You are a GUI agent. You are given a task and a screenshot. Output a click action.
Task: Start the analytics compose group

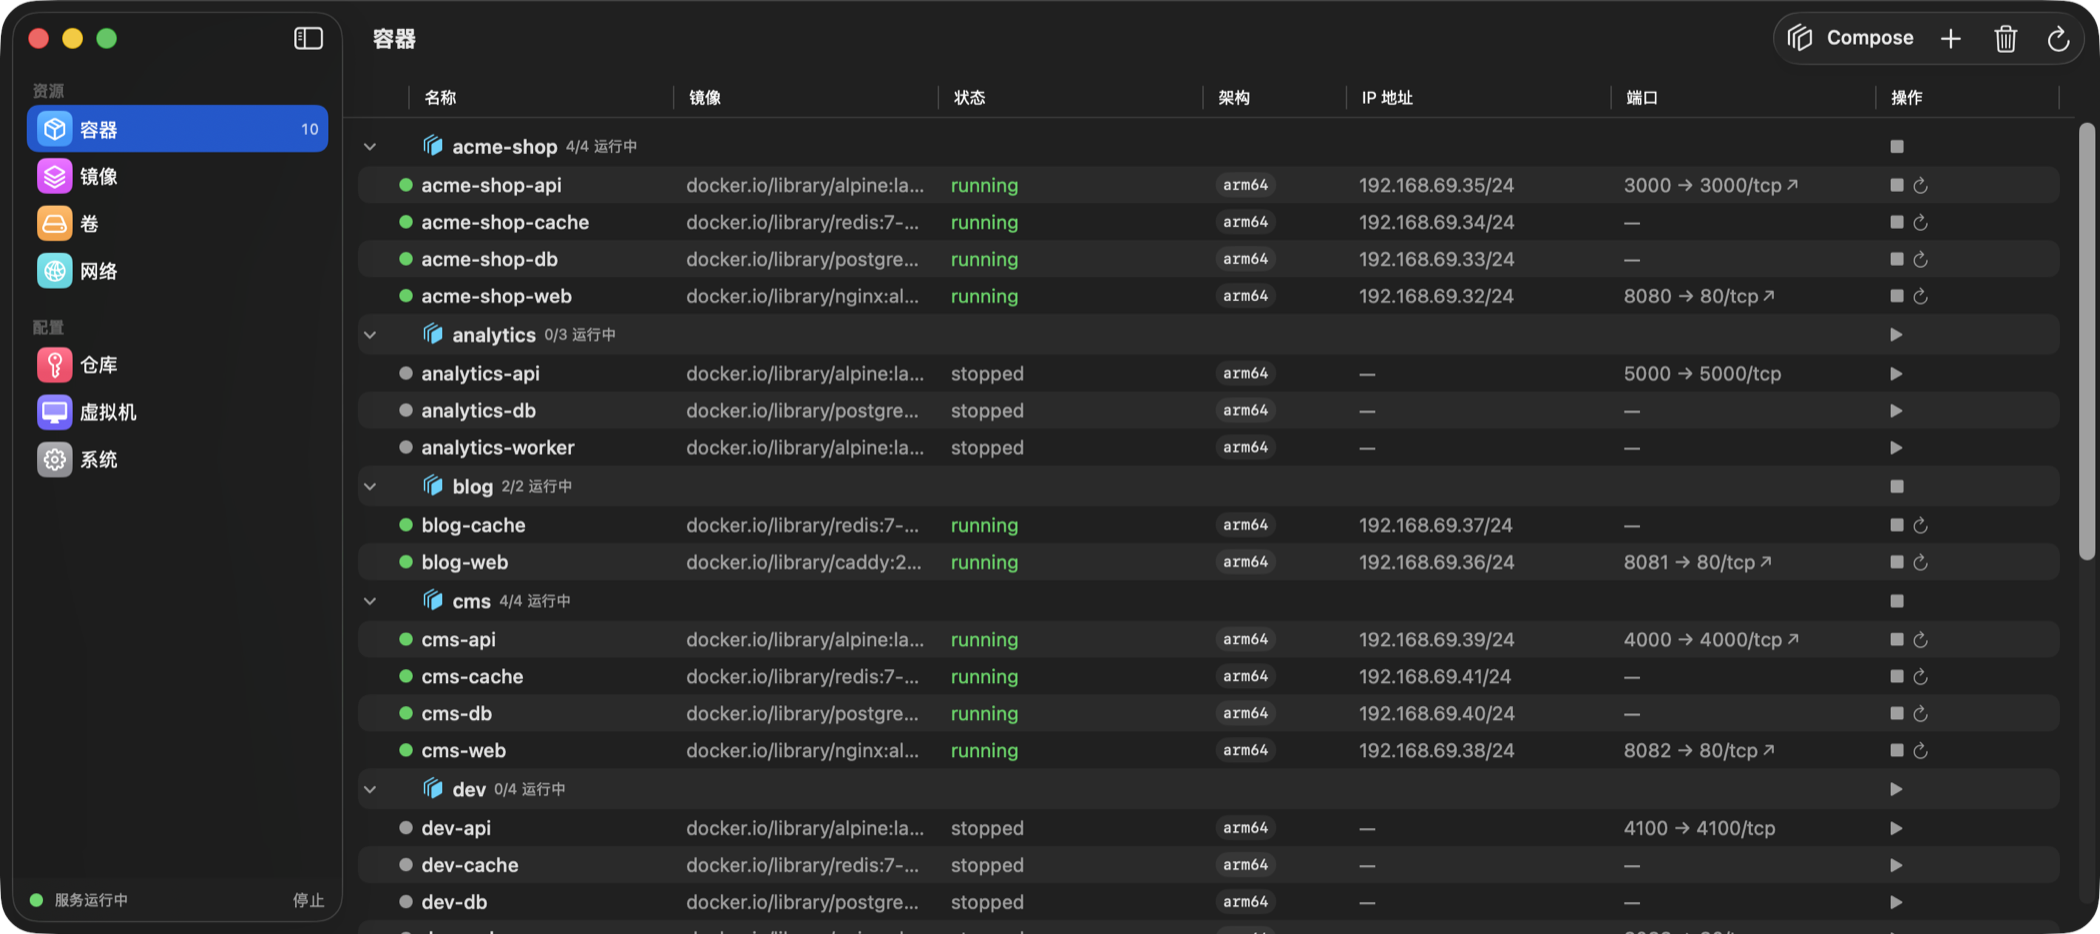(x=1896, y=335)
